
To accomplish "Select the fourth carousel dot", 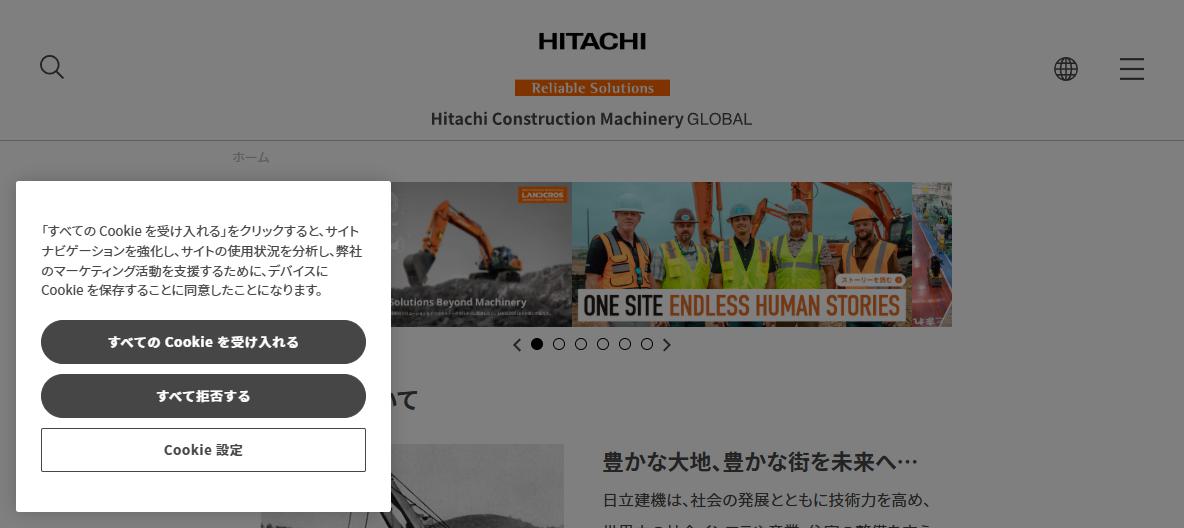I will click(x=603, y=344).
